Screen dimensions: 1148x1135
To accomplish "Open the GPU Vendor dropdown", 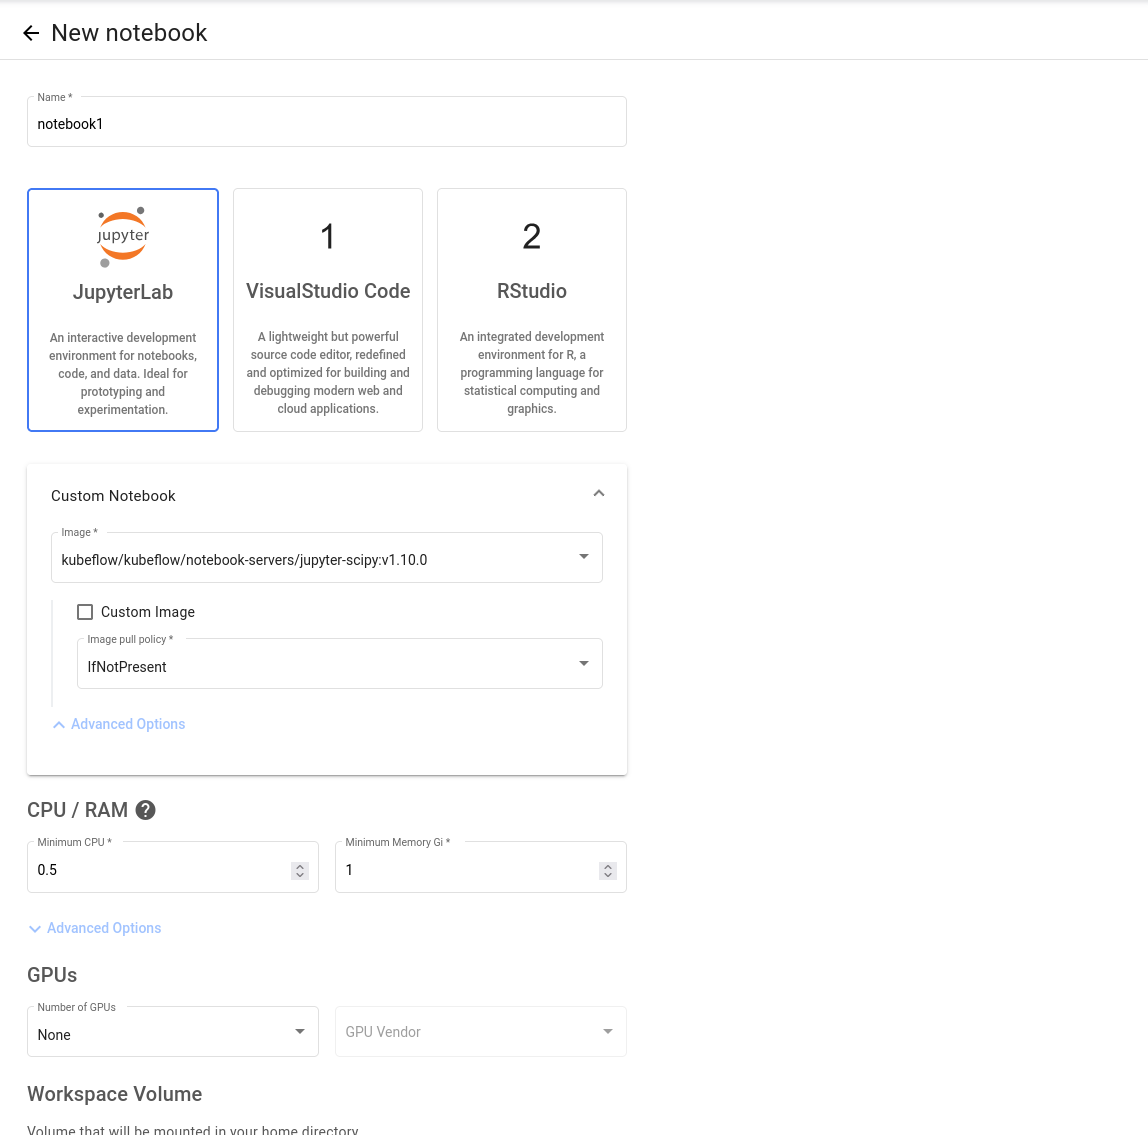I will 480,1032.
